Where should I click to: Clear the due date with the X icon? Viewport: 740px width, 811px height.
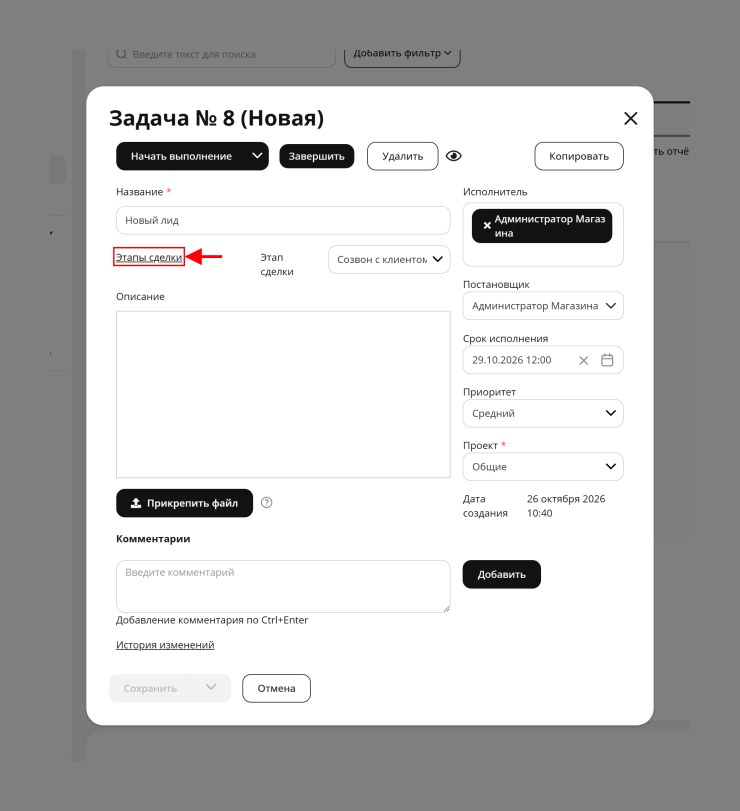(x=583, y=361)
